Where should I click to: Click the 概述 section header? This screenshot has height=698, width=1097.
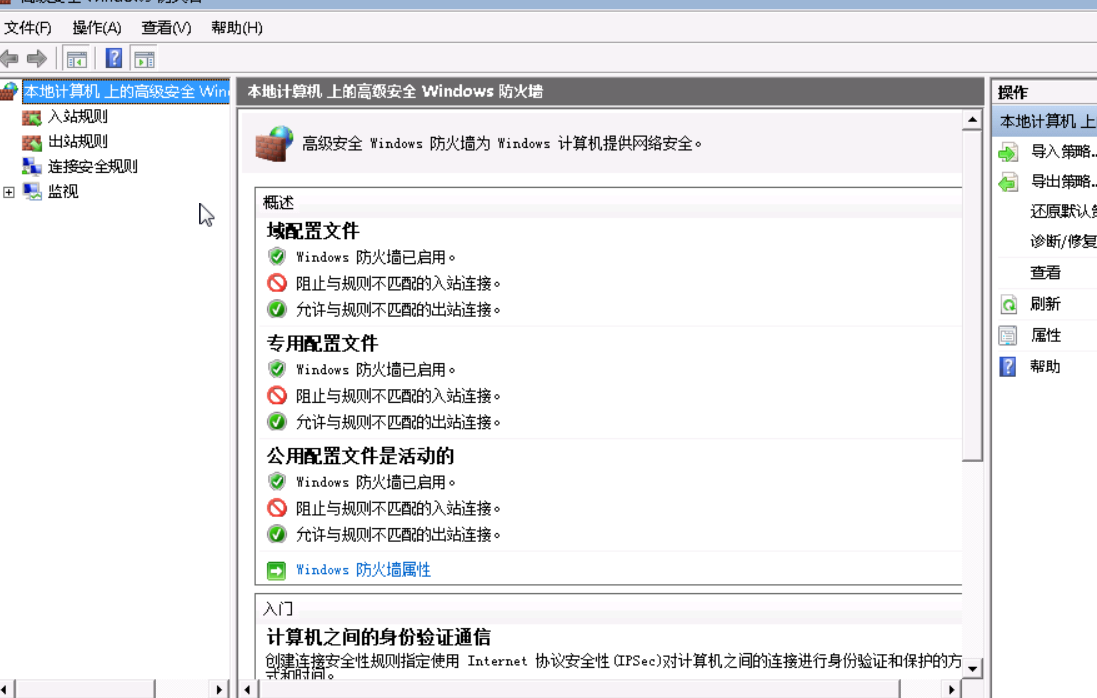tap(278, 203)
